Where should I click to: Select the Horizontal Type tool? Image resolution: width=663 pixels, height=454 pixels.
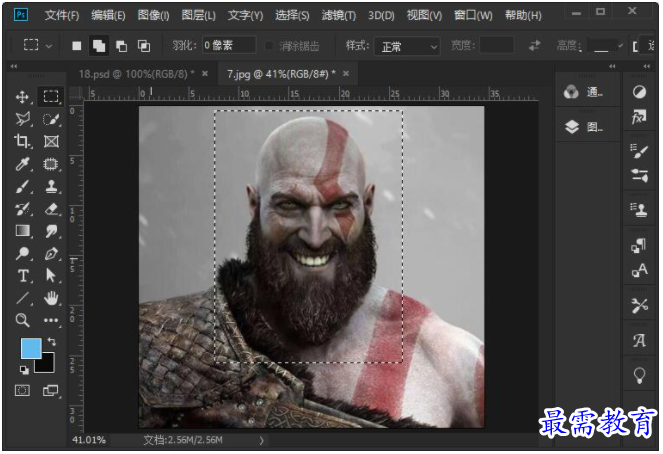[x=22, y=276]
